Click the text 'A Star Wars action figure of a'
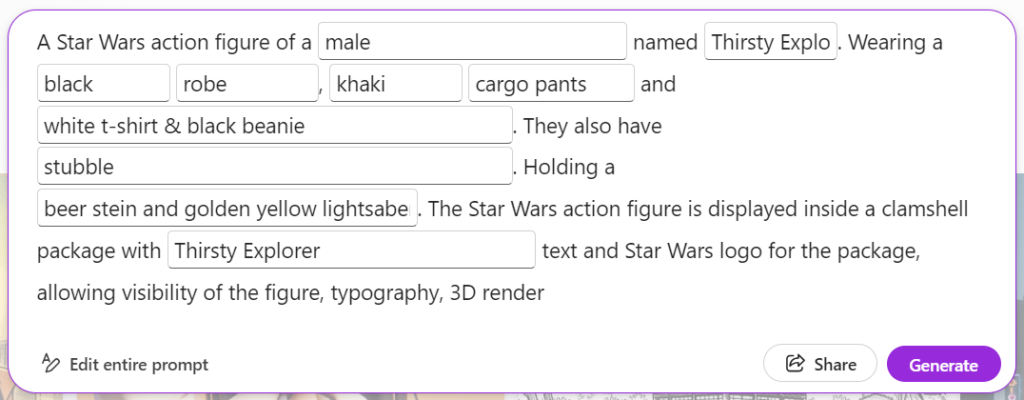 click(174, 42)
